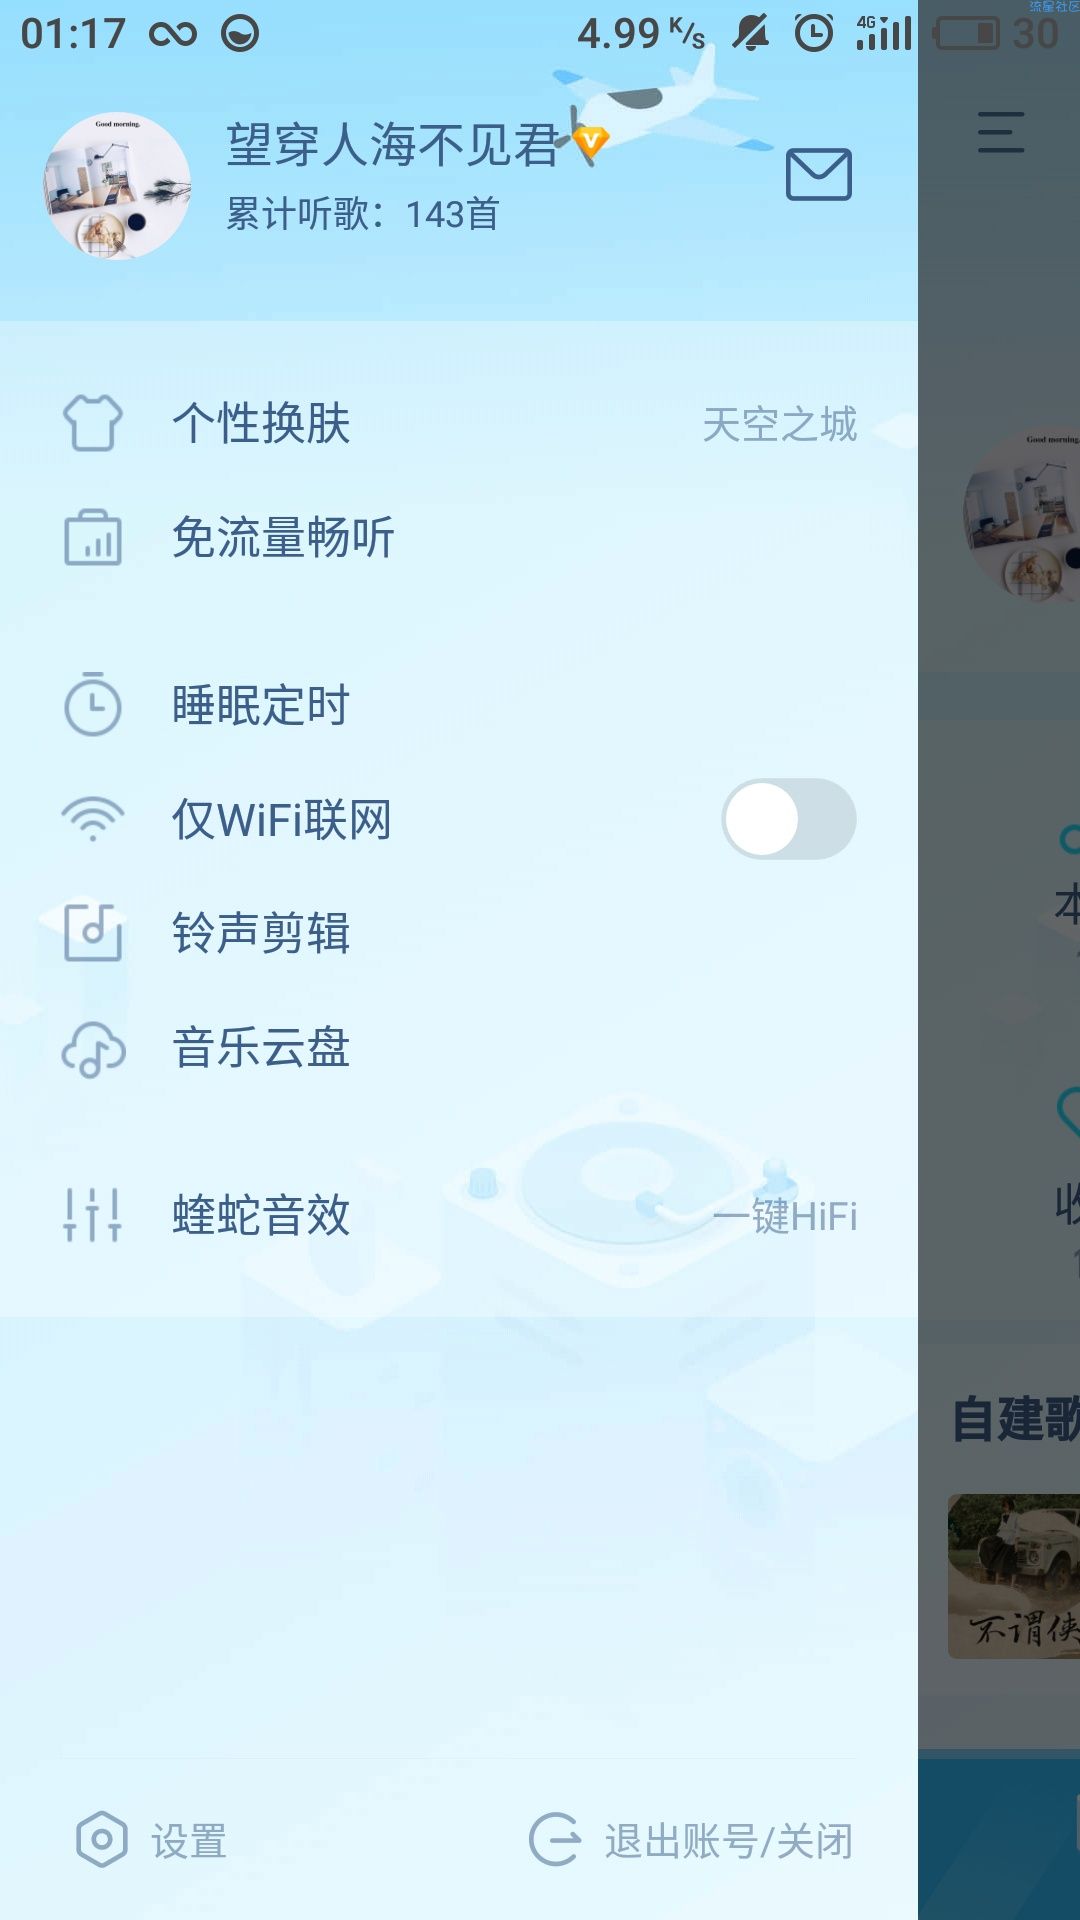Tap the 一键HiFi label
The image size is (1080, 1920).
click(786, 1216)
